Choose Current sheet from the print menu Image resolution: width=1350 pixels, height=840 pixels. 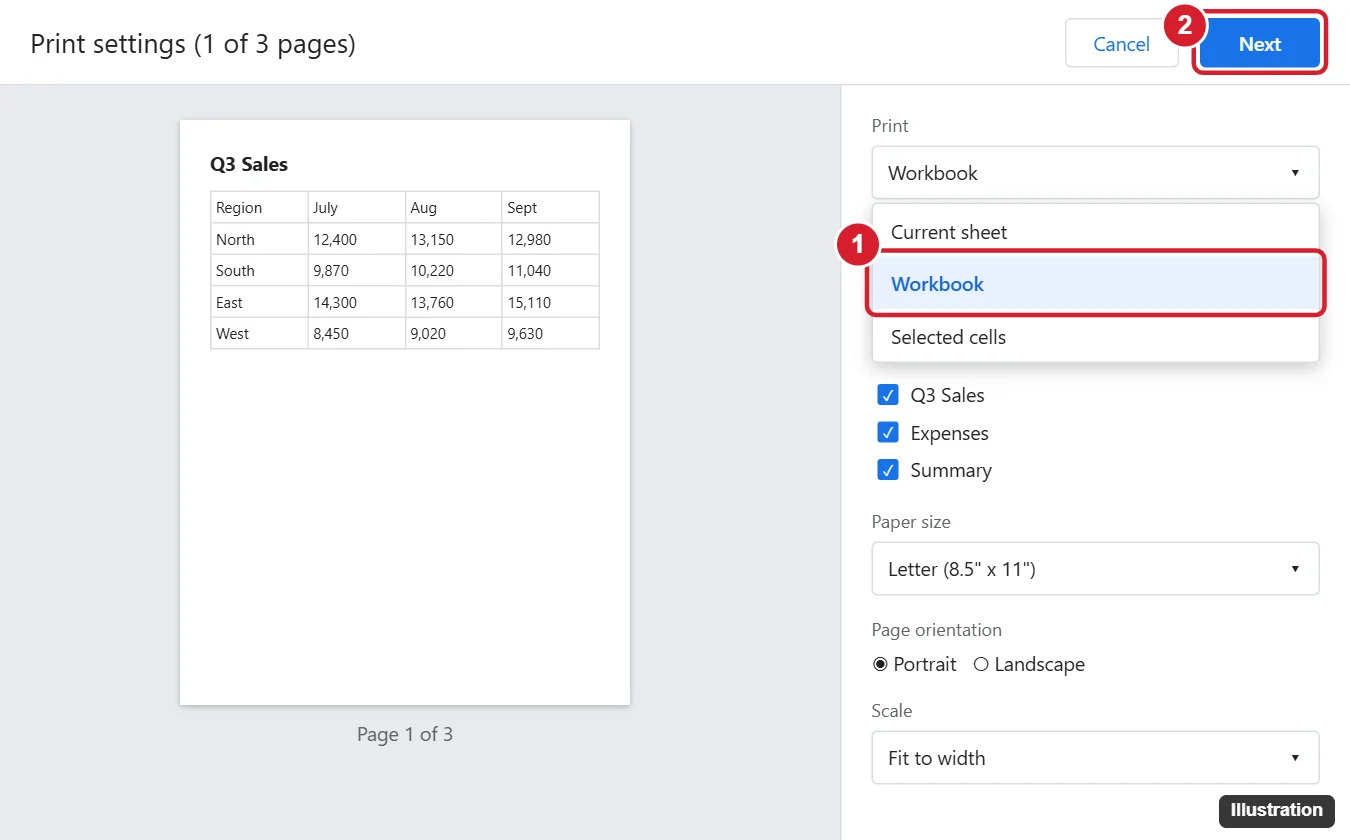pos(1095,232)
